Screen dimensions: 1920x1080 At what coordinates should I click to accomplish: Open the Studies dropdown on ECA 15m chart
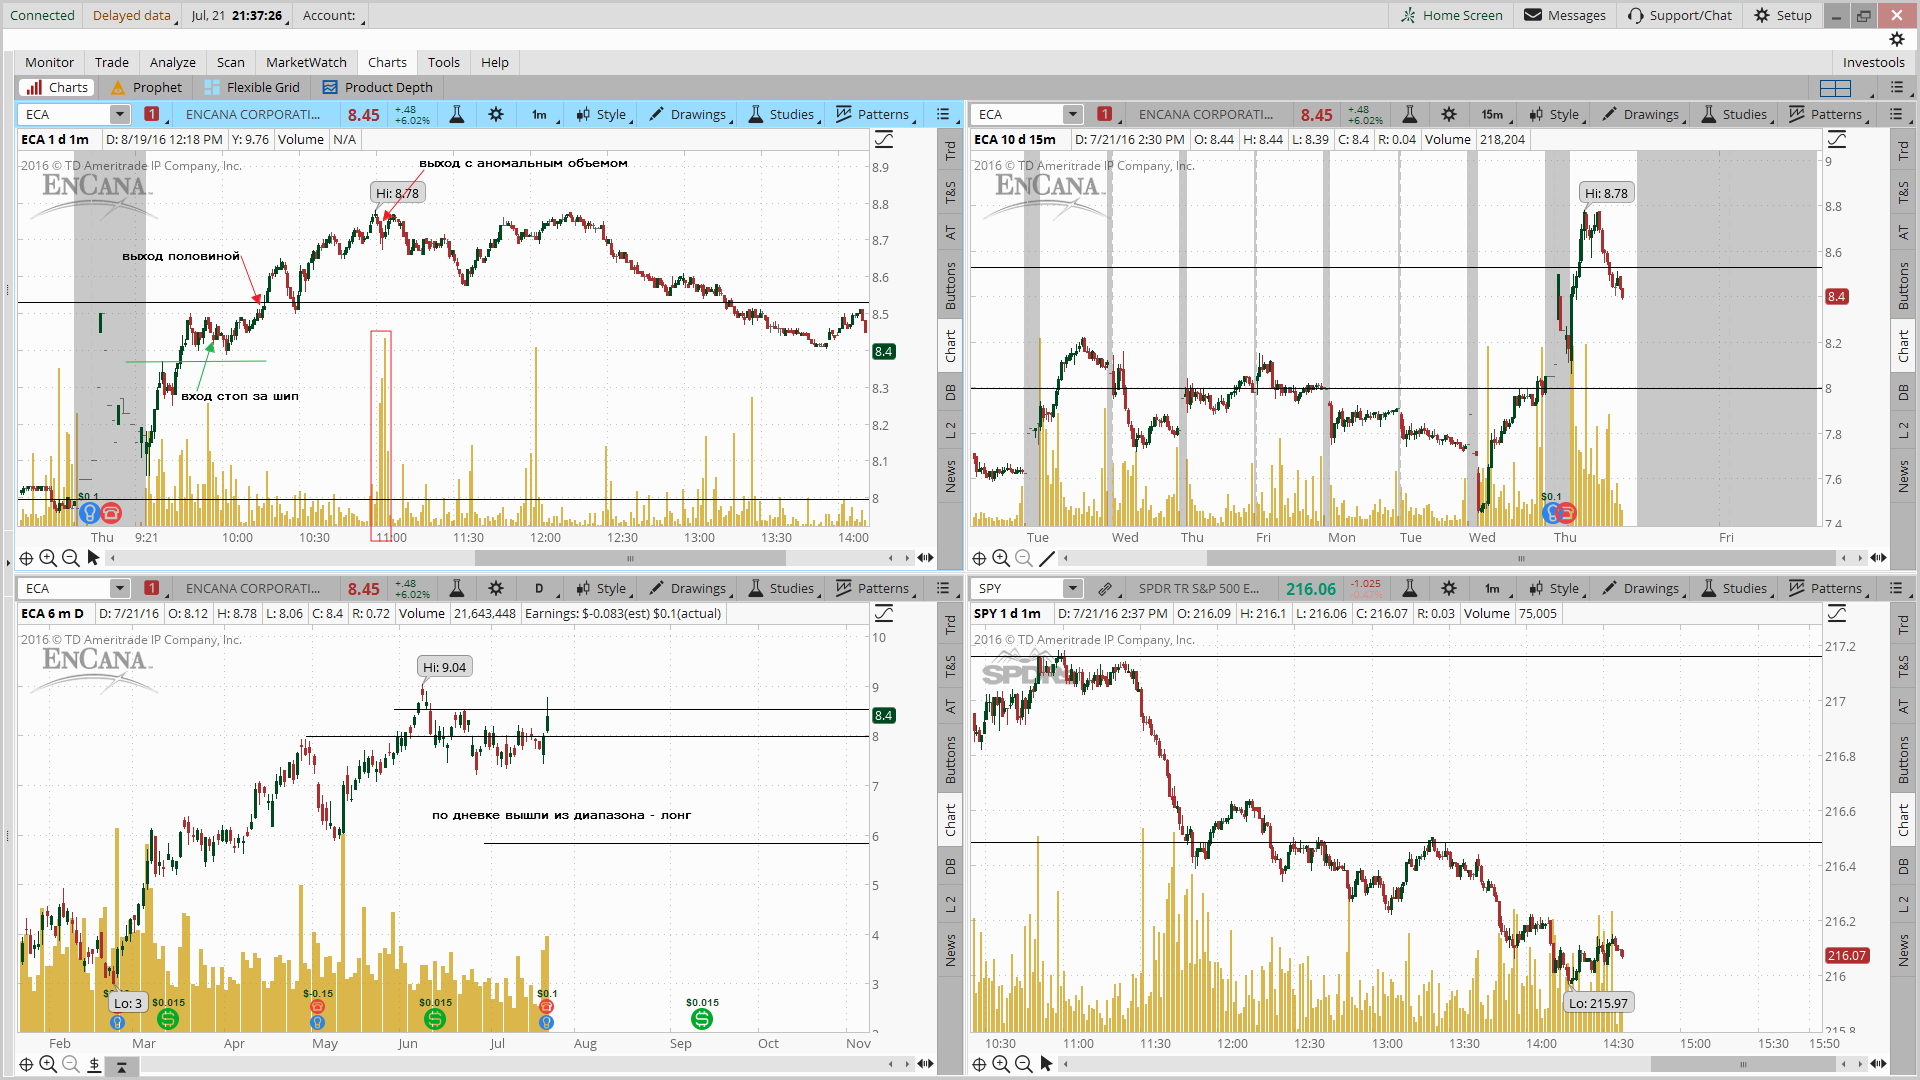coord(1736,114)
